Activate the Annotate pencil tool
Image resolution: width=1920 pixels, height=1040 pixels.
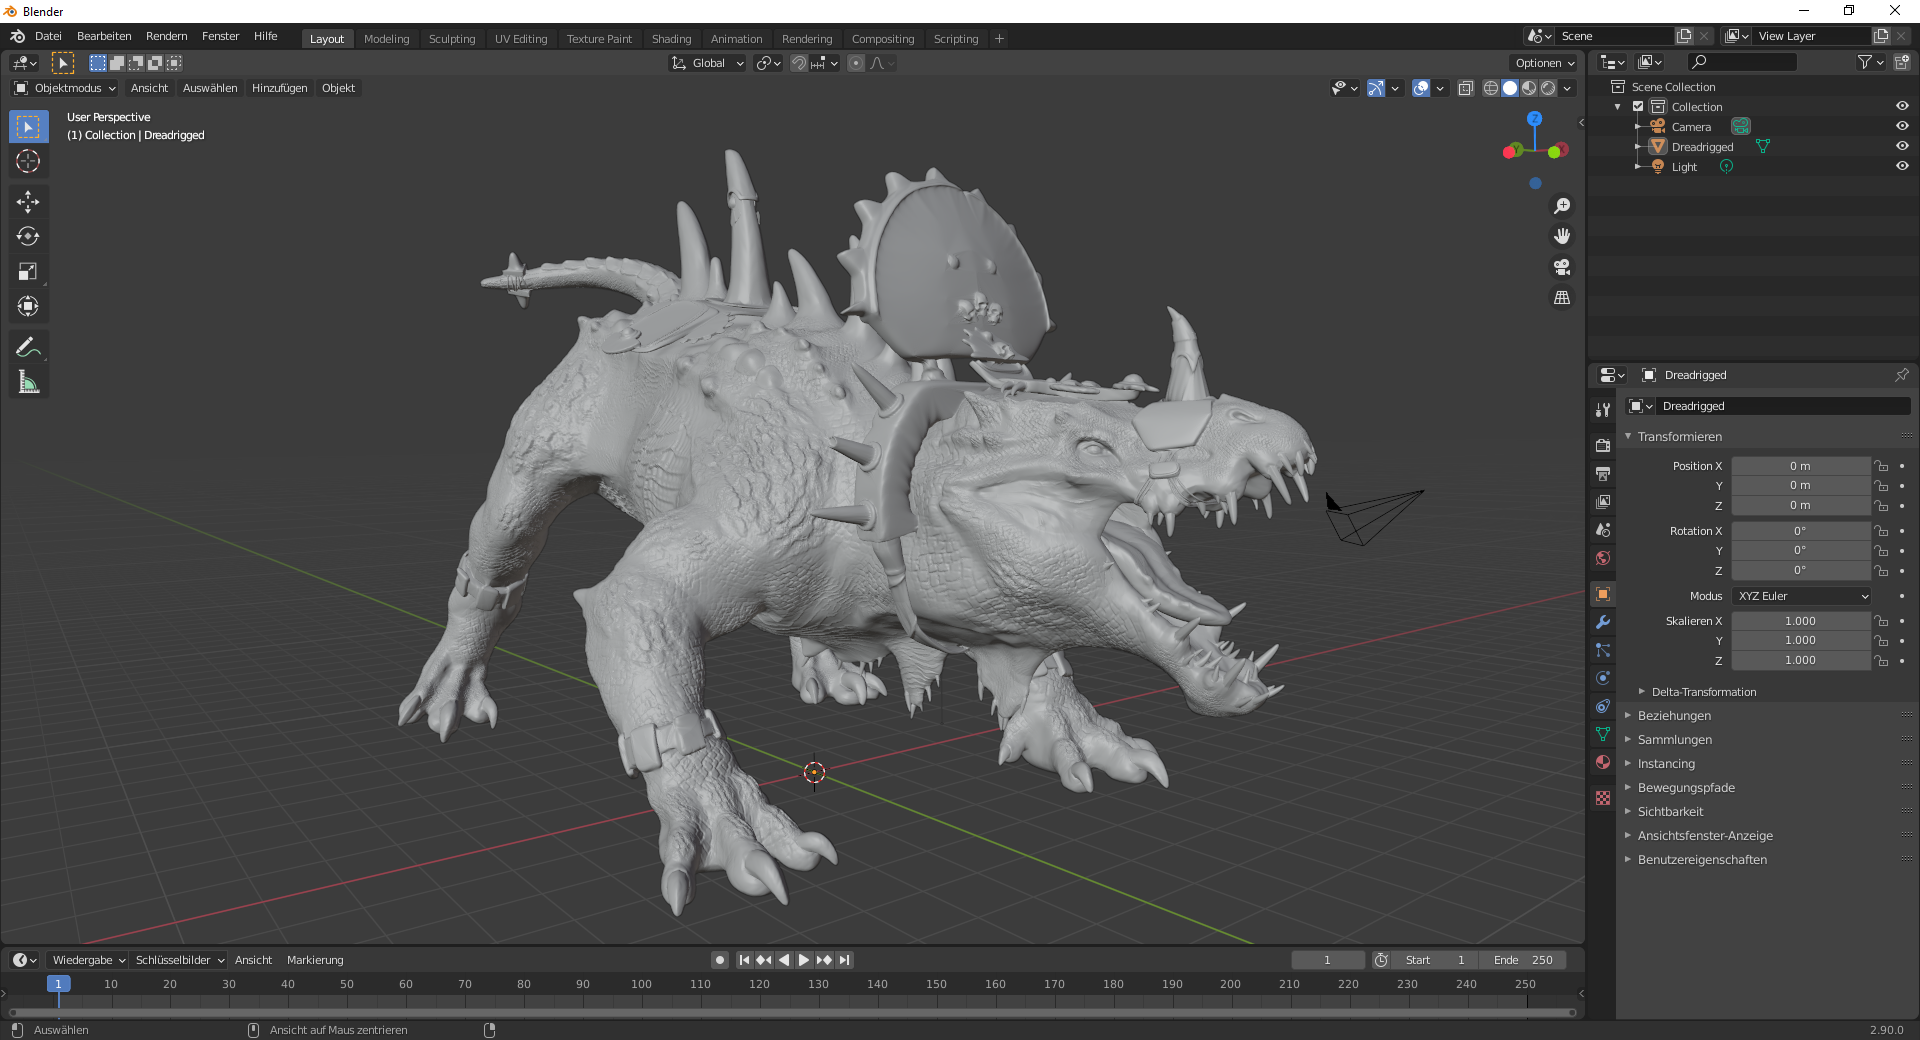[28, 347]
